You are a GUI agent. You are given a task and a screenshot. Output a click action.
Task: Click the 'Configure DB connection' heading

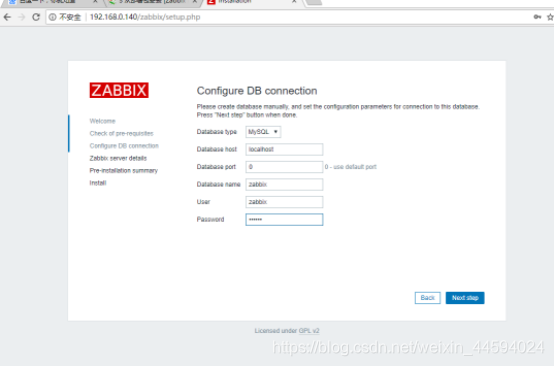click(x=257, y=91)
